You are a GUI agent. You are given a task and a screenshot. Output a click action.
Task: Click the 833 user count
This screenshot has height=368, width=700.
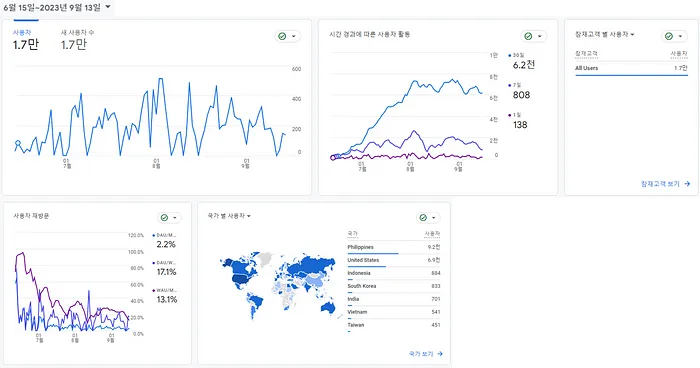click(x=436, y=286)
